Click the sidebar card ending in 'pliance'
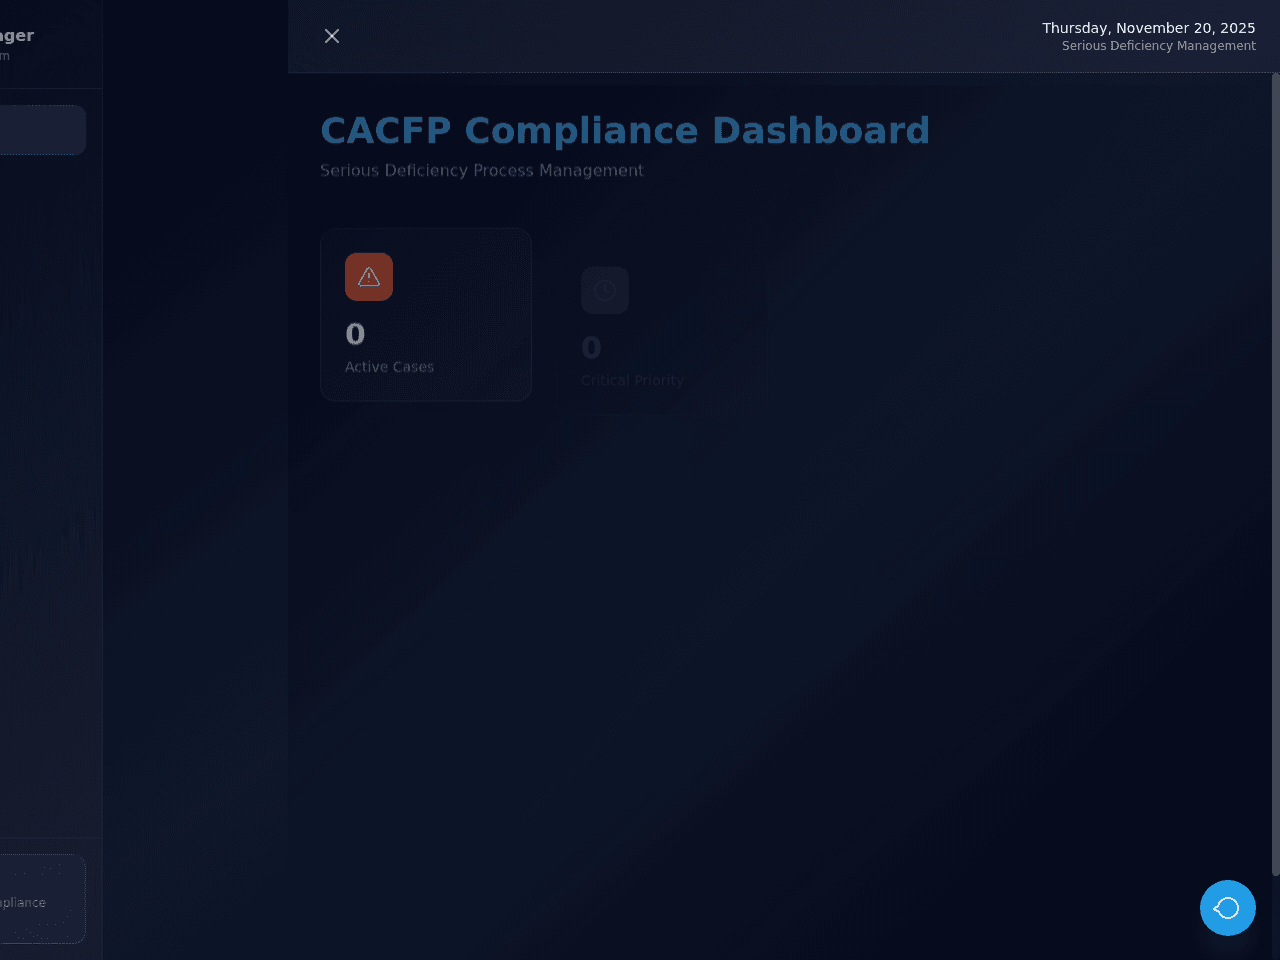Screen dimensions: 1280x960 [43, 899]
